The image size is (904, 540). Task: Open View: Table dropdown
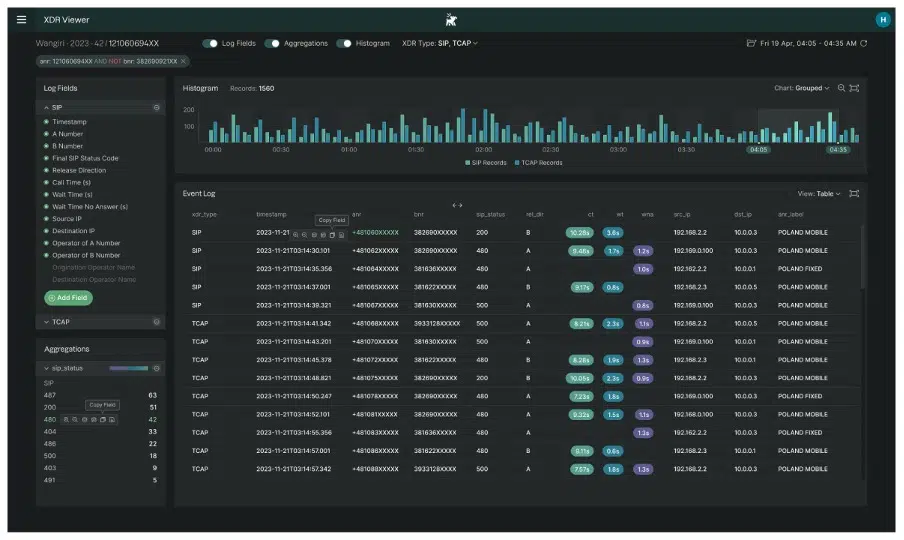(819, 194)
